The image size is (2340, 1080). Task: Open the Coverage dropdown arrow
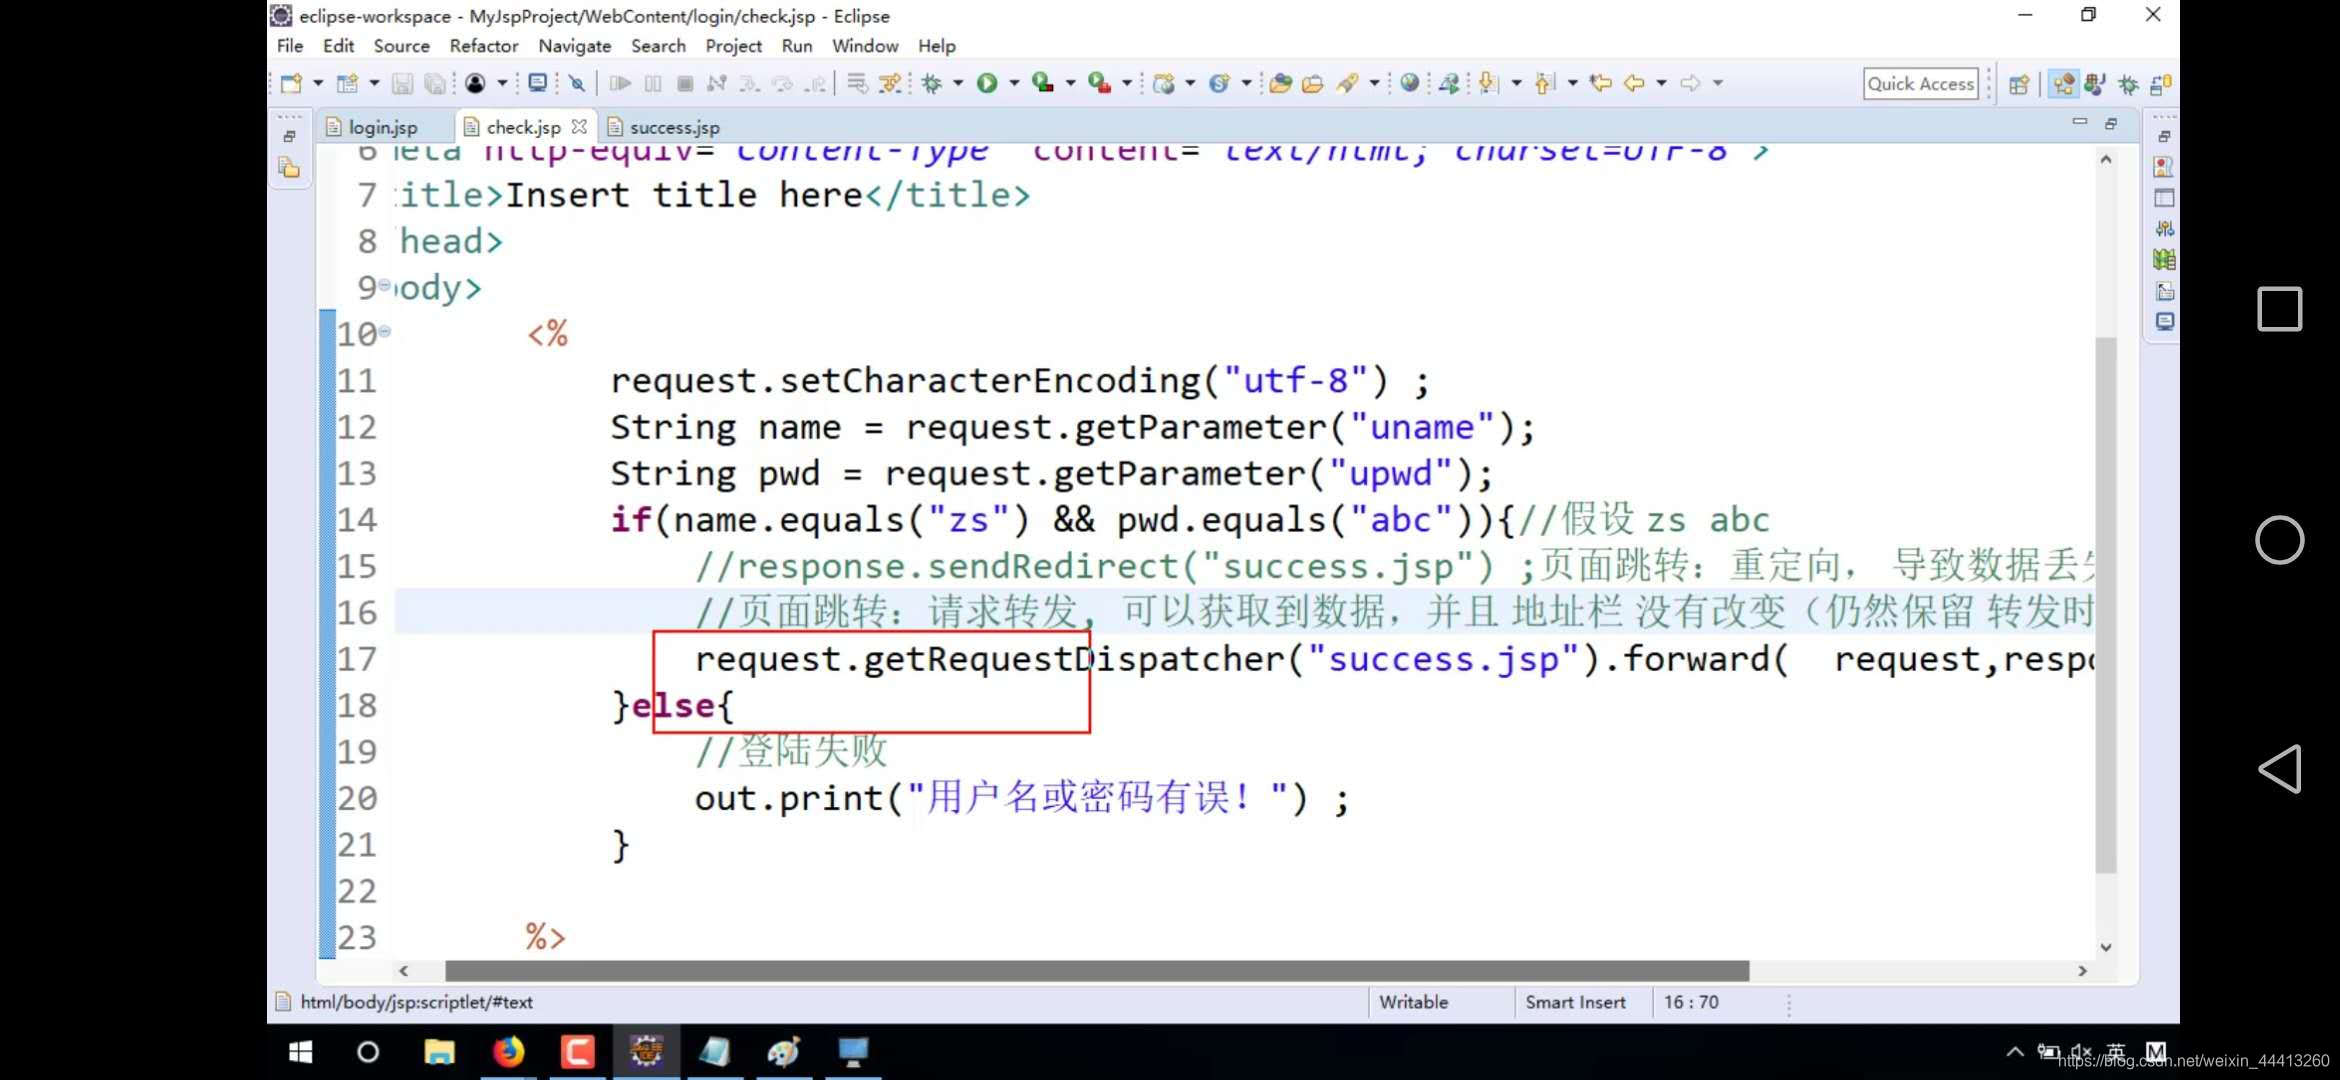(1070, 84)
